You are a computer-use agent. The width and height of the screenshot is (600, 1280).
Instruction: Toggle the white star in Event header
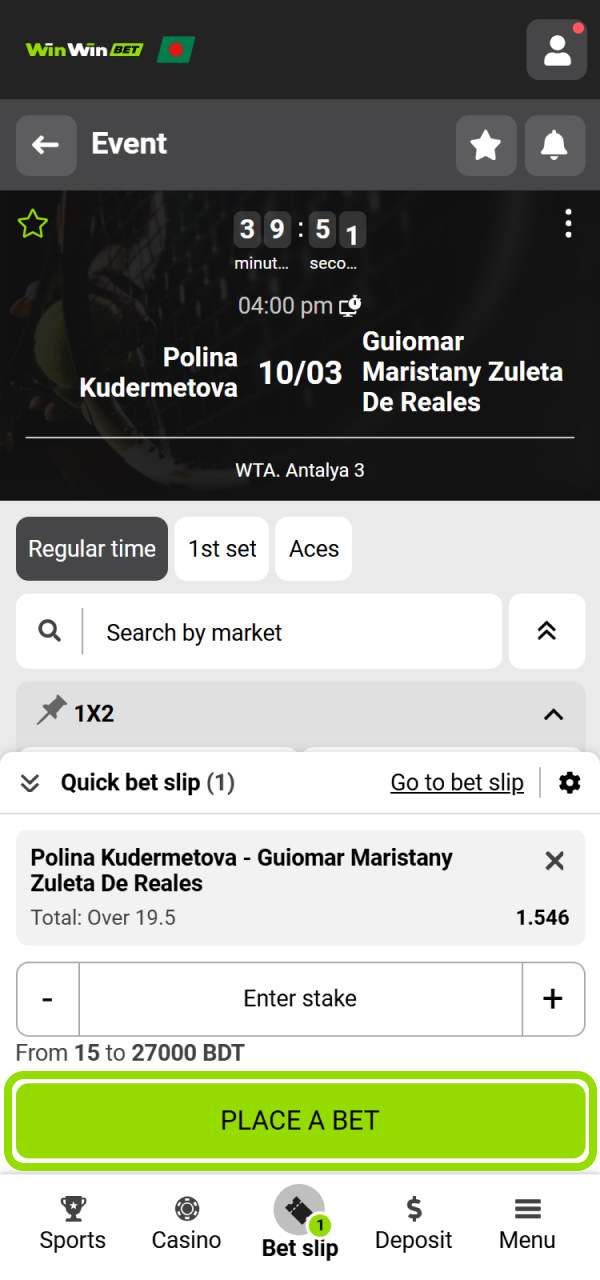click(486, 144)
